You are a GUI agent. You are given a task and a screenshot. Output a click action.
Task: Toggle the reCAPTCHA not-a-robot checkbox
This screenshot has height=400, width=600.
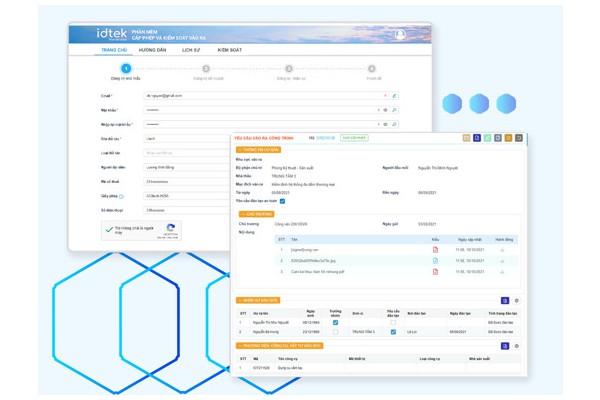[109, 230]
